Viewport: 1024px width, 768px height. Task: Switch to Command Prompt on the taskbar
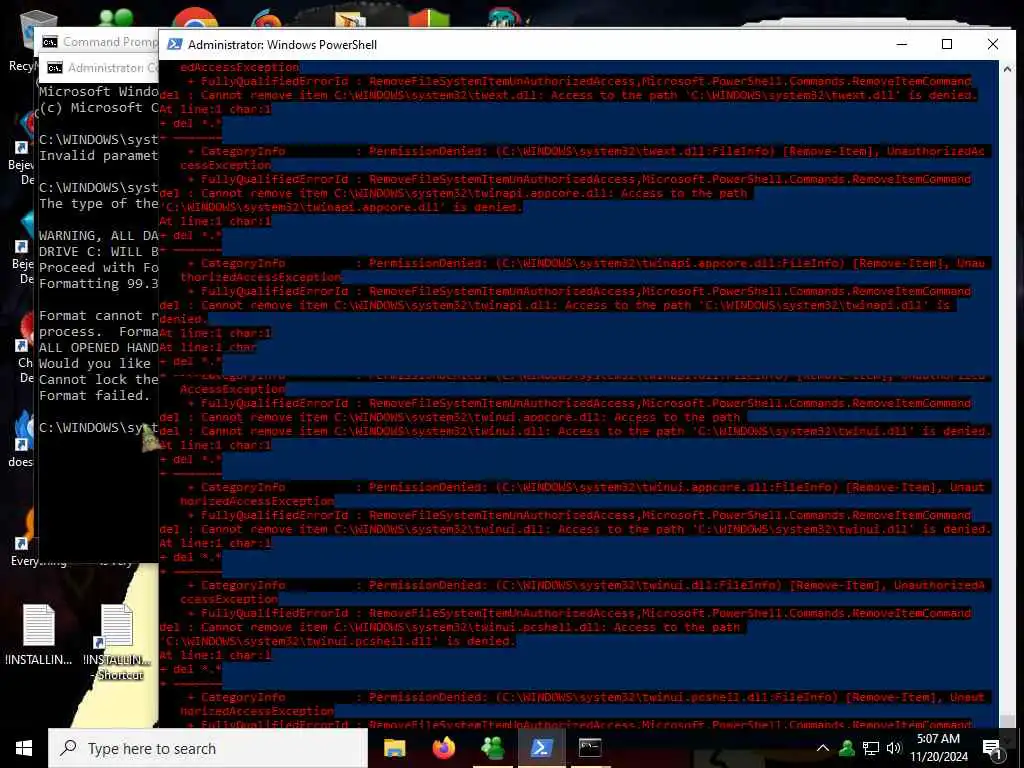(590, 748)
